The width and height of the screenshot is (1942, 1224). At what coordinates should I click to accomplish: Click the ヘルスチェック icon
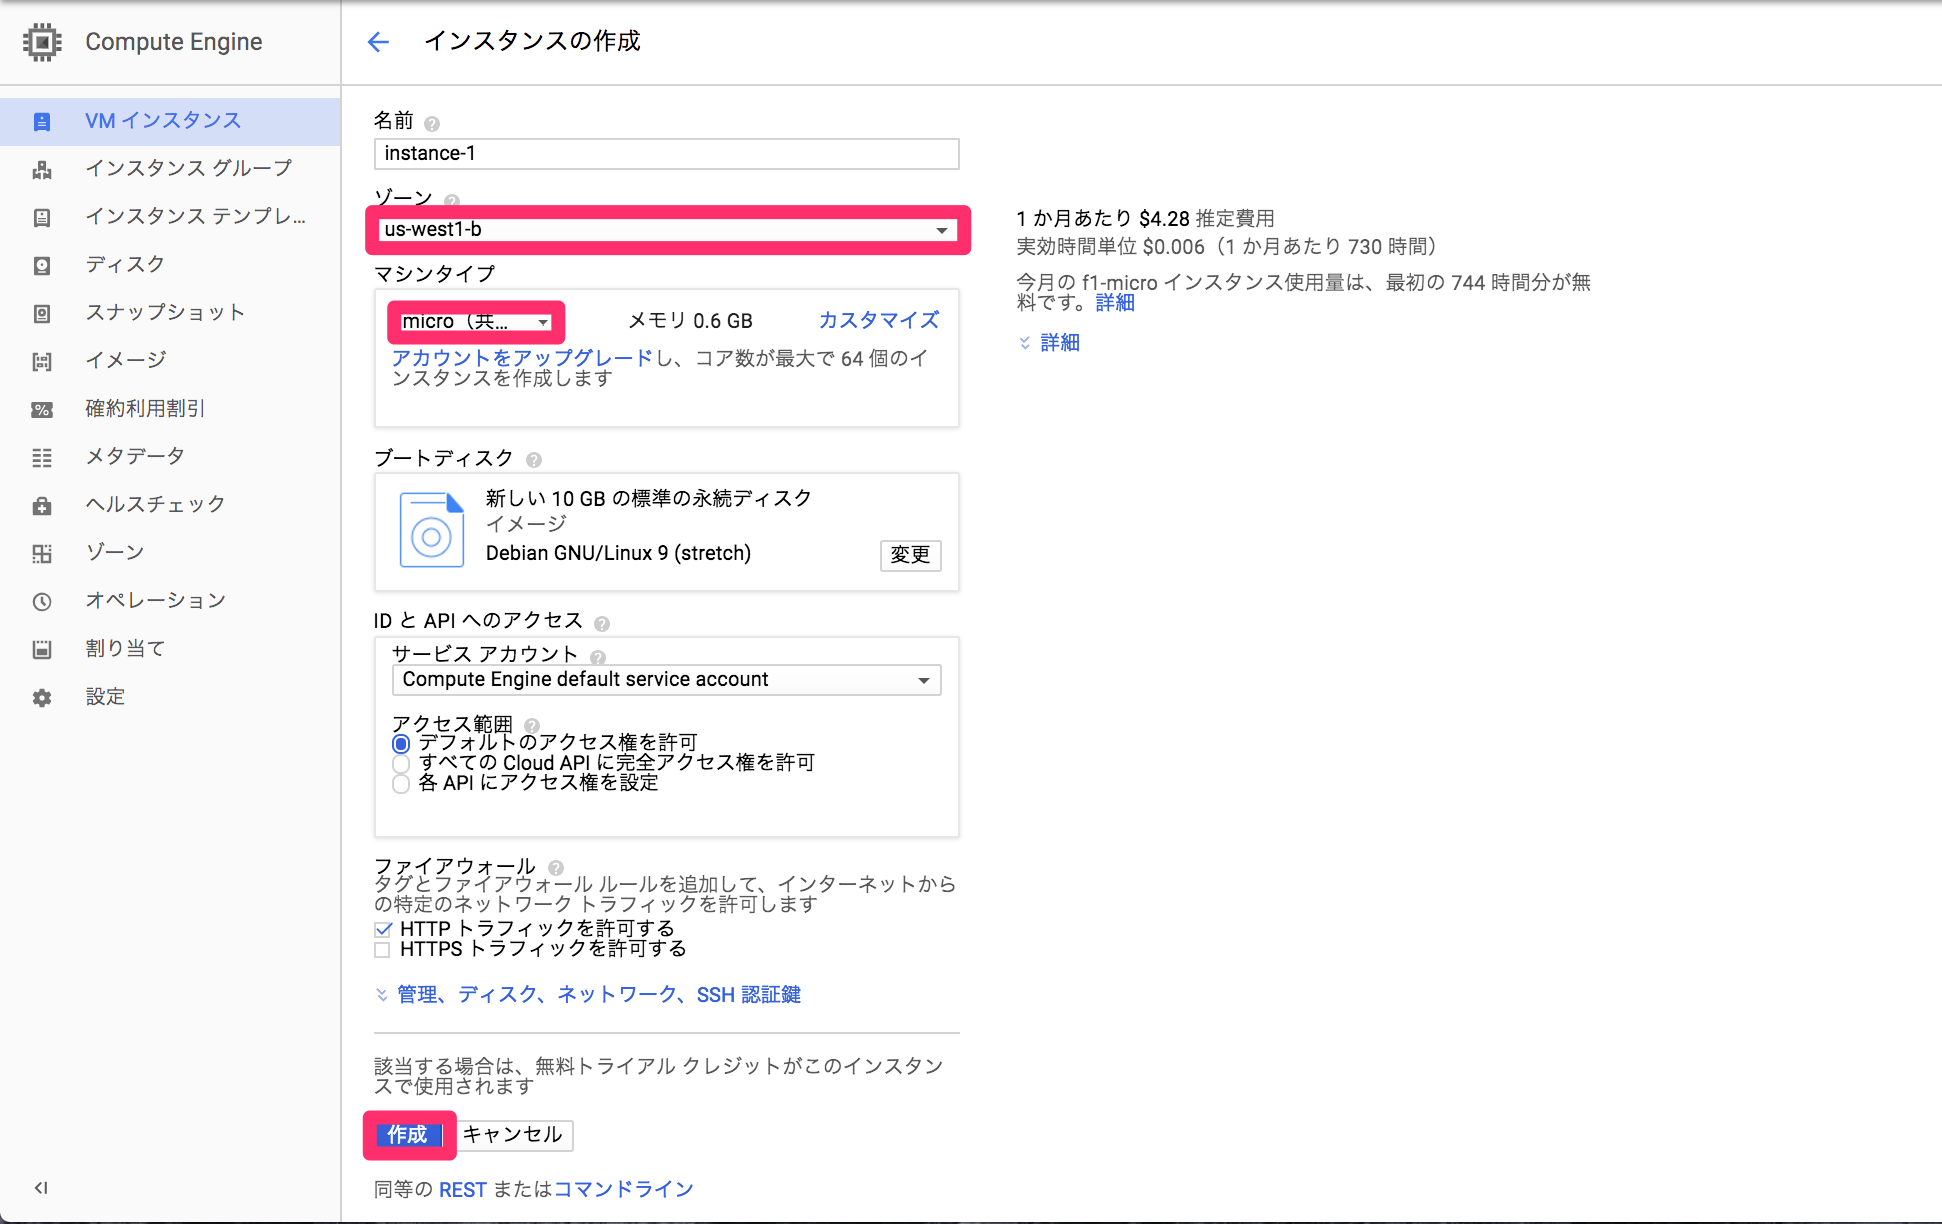tap(42, 506)
